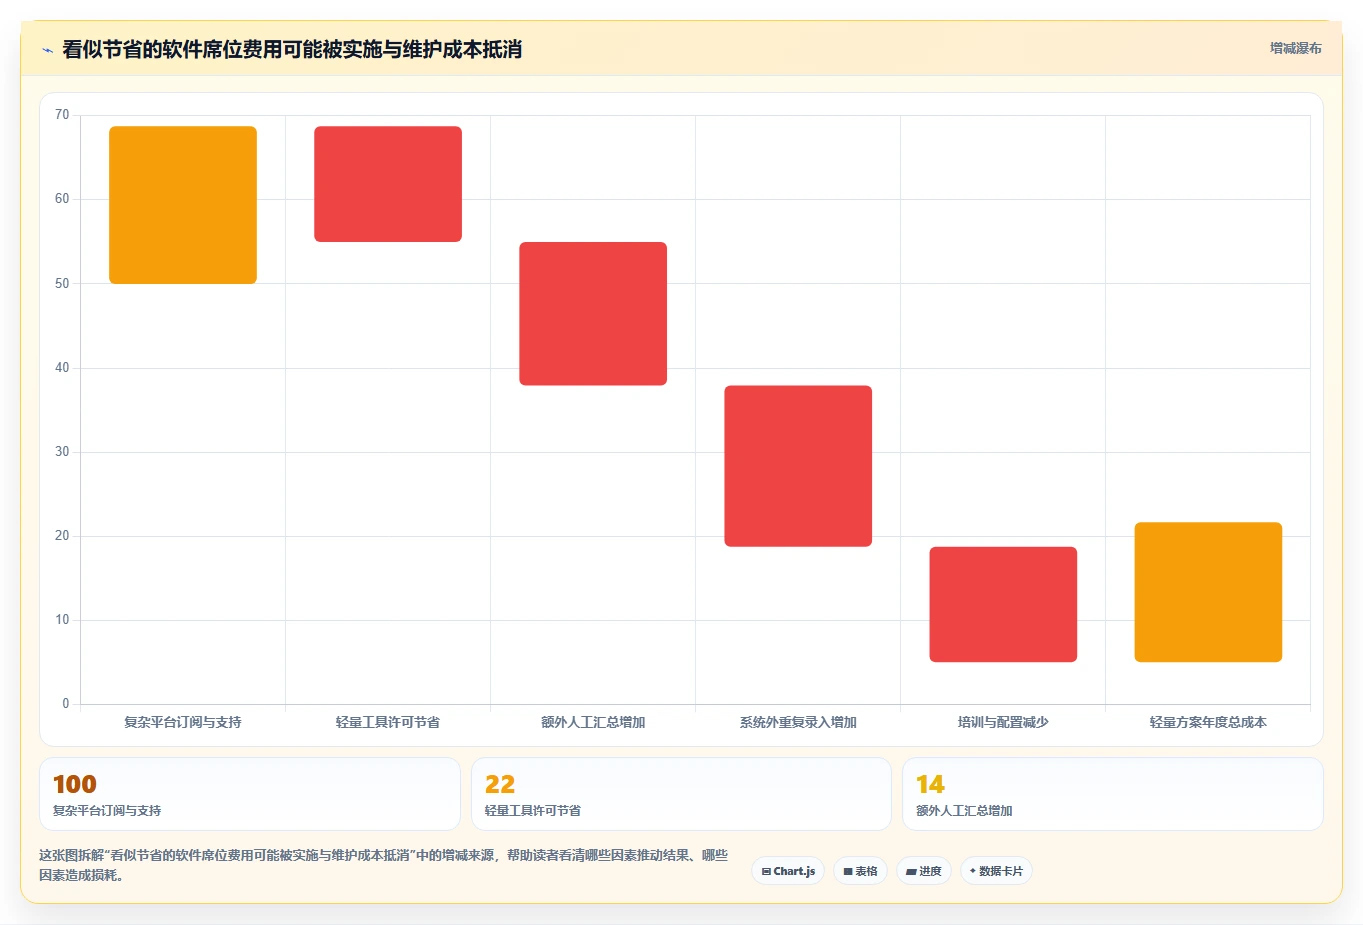This screenshot has height=925, width=1363.
Task: Click the red bar for 系统外重复录入增加
Action: click(798, 466)
